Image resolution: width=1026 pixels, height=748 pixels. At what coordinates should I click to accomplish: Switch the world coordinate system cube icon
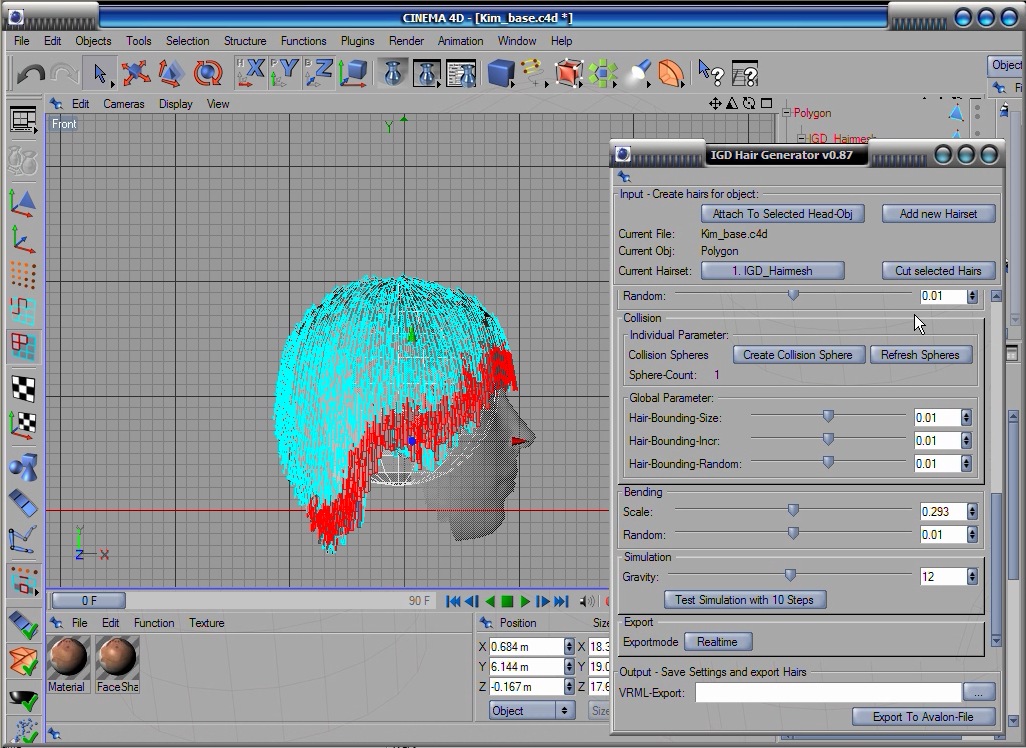353,73
